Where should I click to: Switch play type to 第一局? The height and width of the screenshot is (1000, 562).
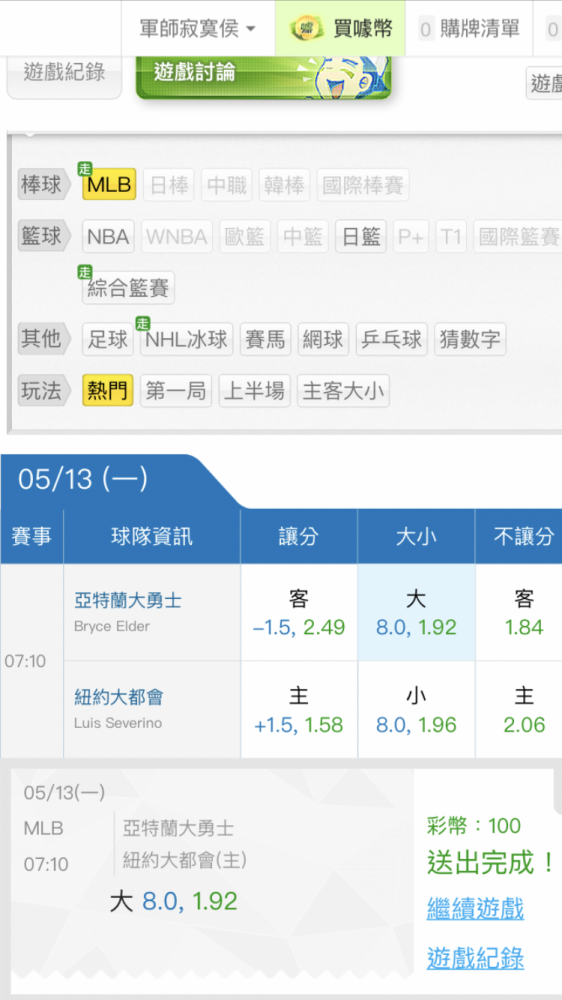(x=176, y=390)
